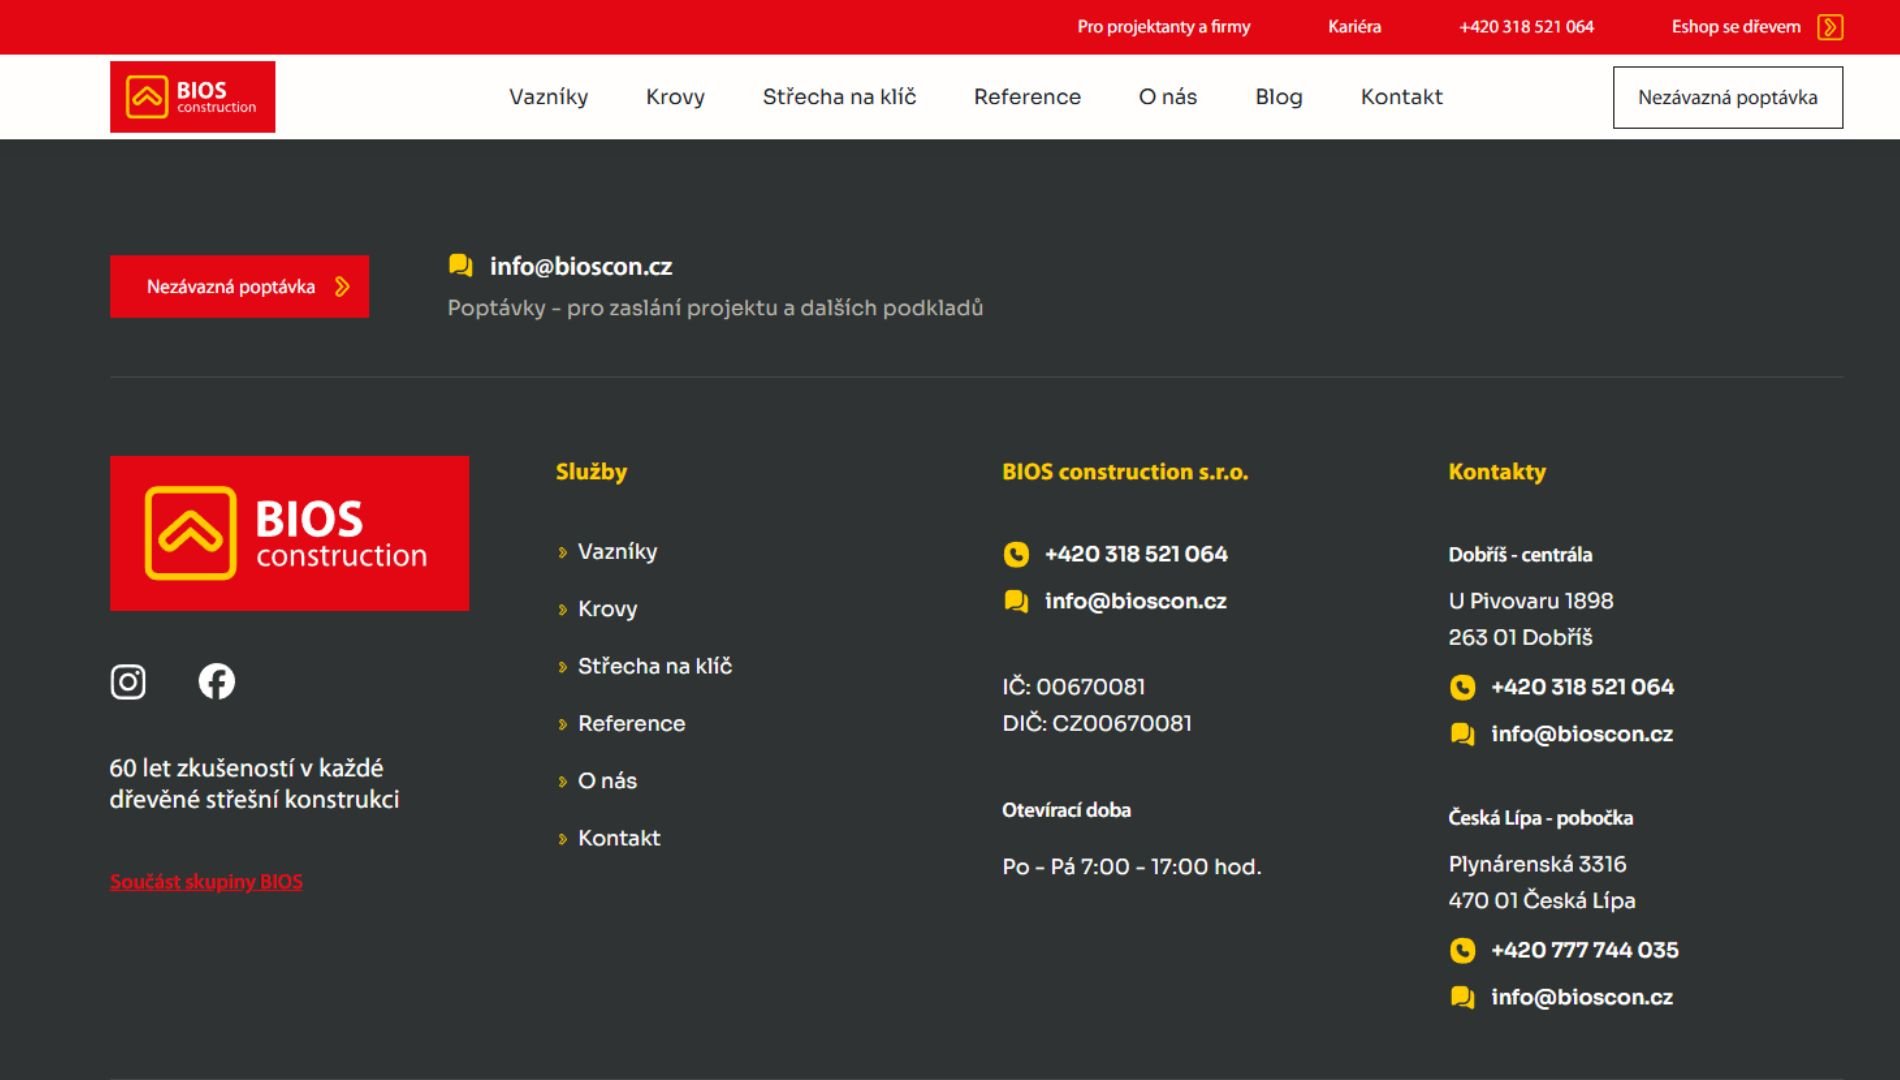Click chat icon in Dobříš contacts
Screen dimensions: 1900x1080
pyautogui.click(x=1462, y=734)
